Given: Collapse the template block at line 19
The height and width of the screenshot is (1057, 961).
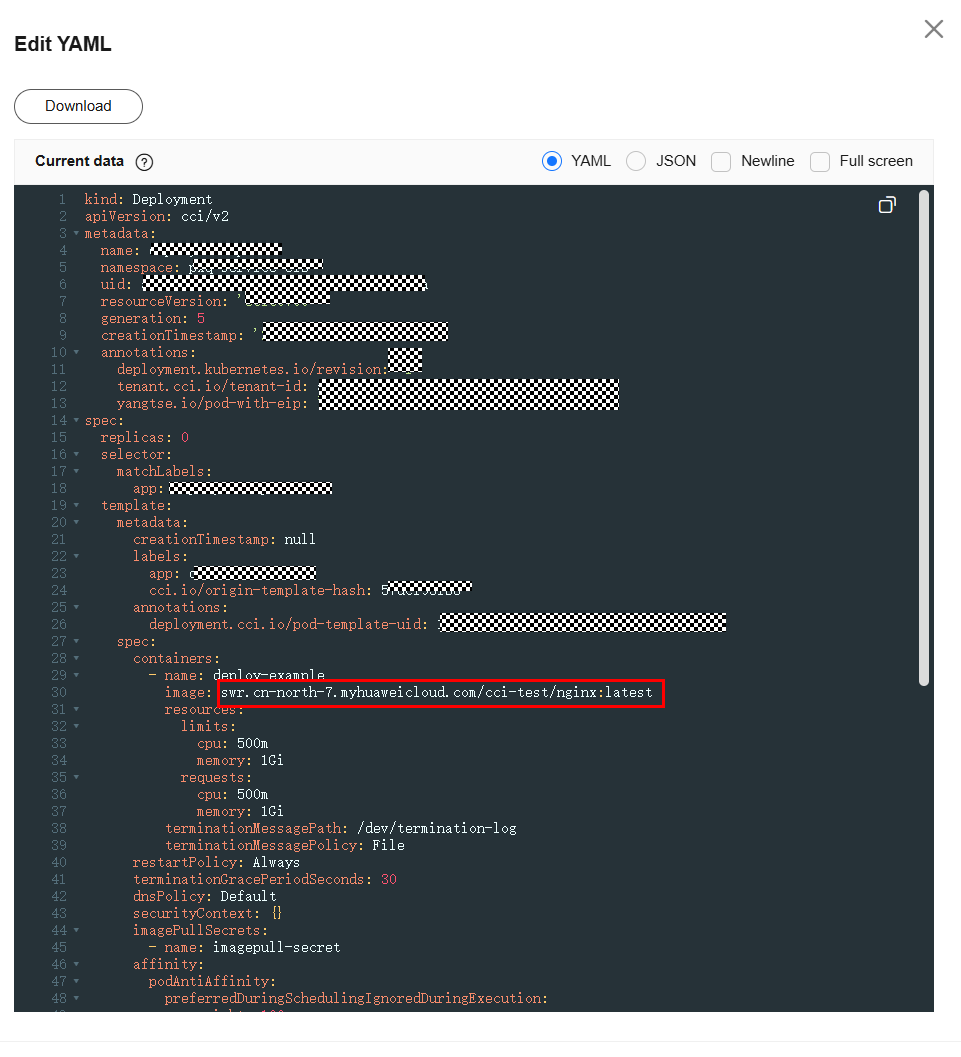Looking at the screenshot, I should click(x=76, y=506).
